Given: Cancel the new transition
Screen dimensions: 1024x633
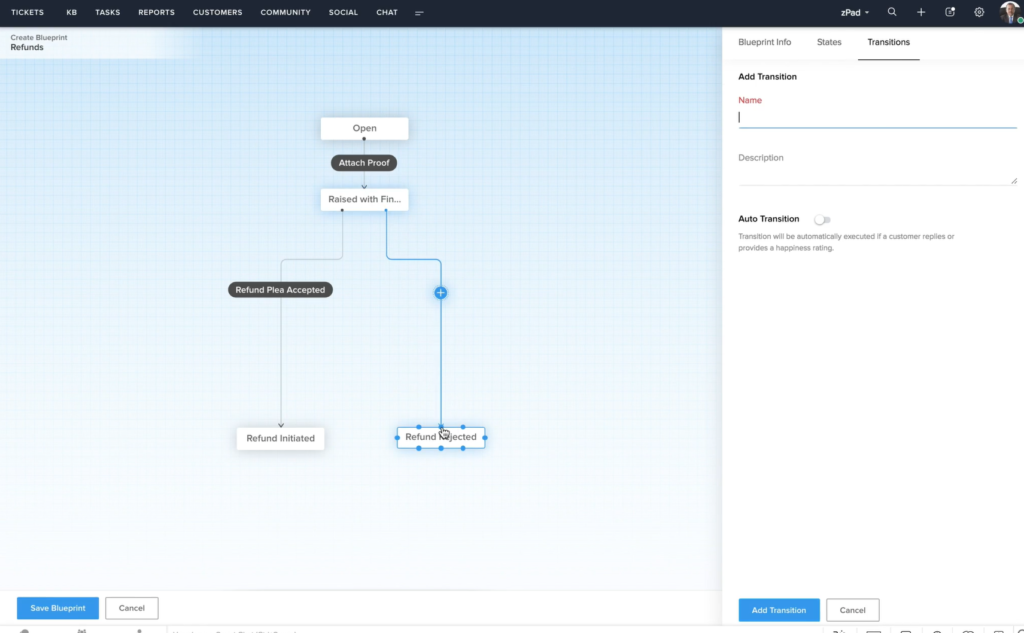Looking at the screenshot, I should pos(853,609).
